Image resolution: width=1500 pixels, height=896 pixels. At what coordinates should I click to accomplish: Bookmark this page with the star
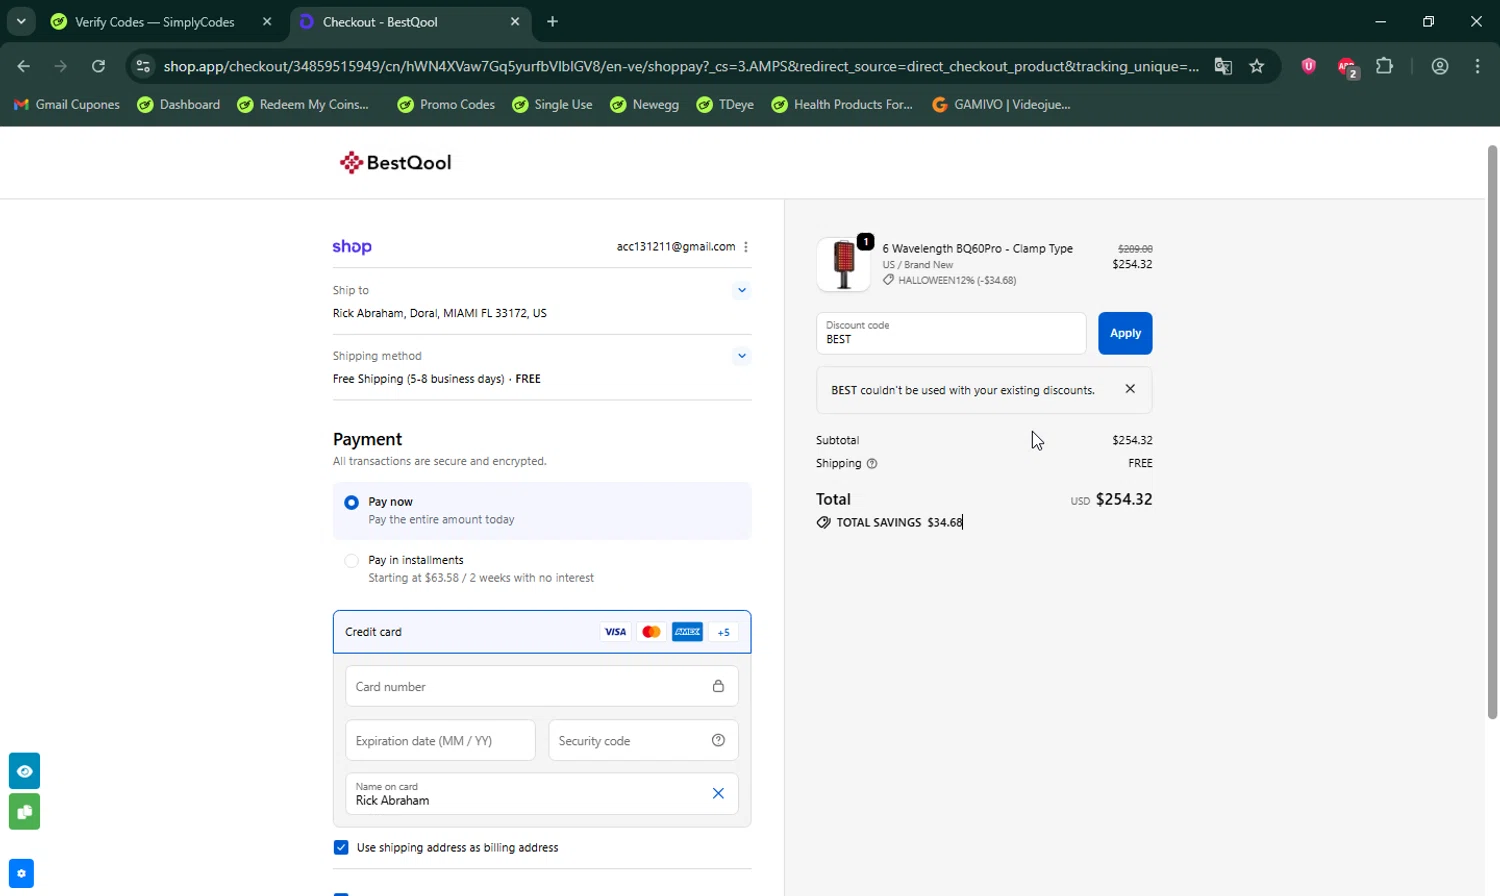[1257, 66]
